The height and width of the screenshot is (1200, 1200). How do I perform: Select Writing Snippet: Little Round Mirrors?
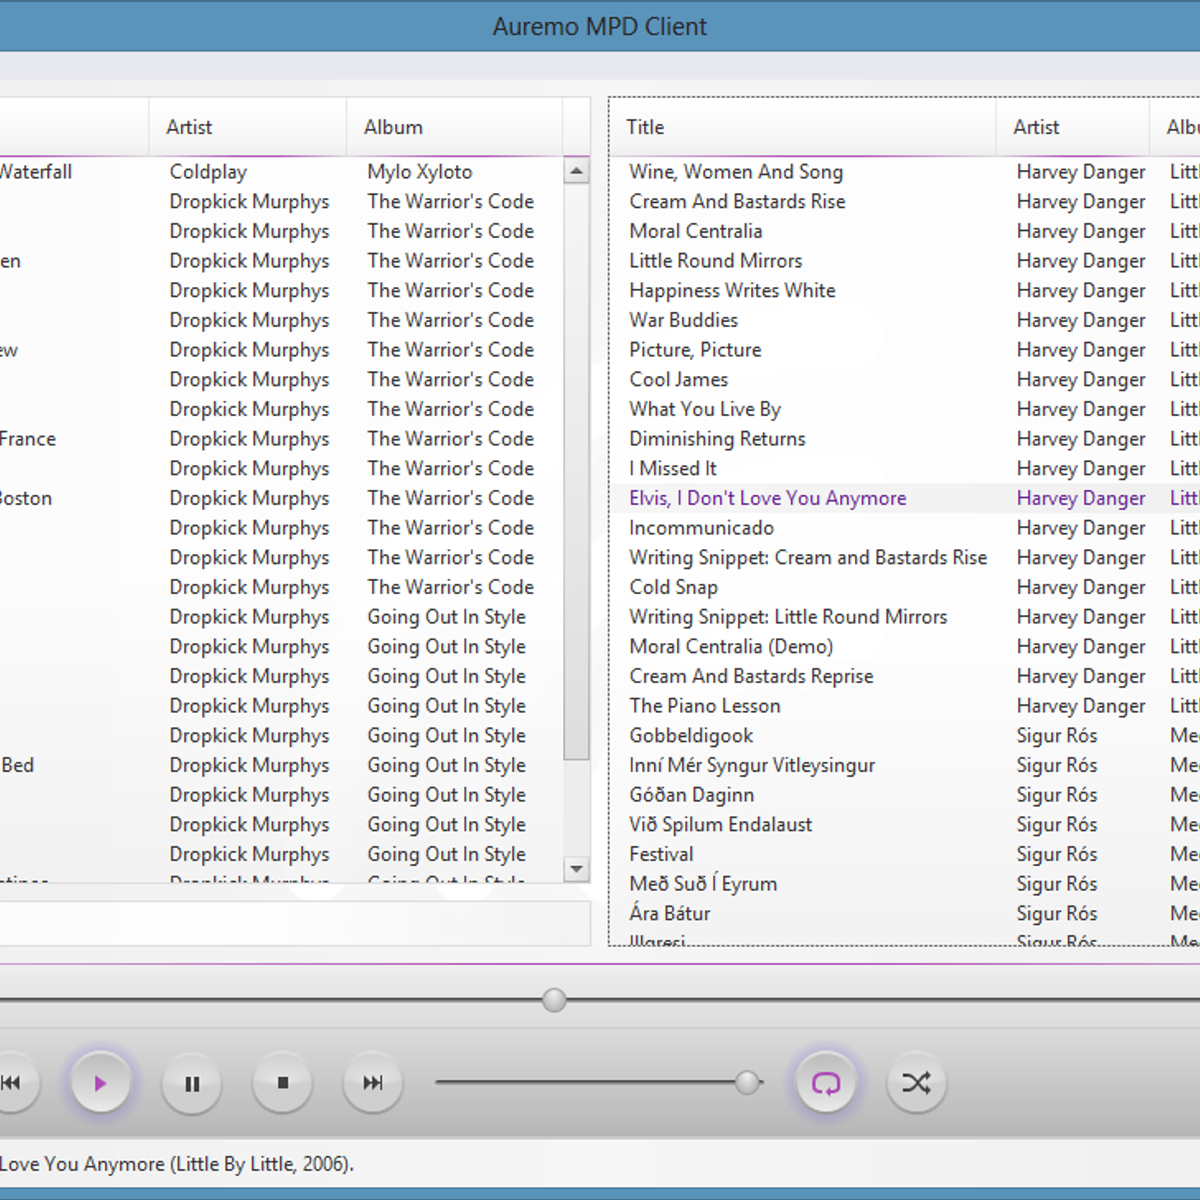point(905,617)
